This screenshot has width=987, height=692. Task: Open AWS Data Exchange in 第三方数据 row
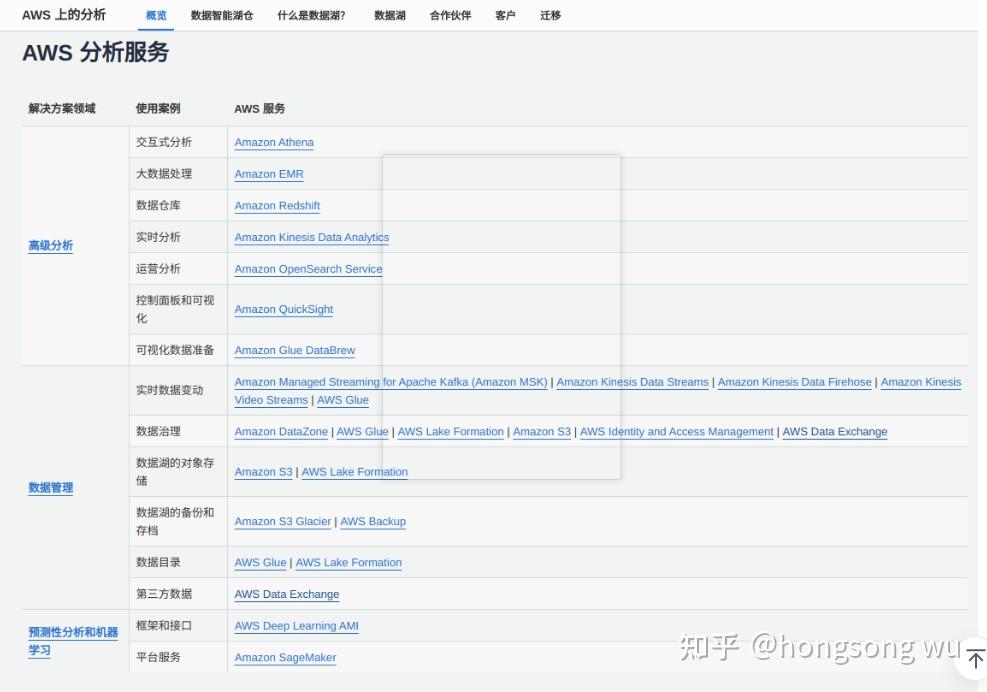(286, 594)
